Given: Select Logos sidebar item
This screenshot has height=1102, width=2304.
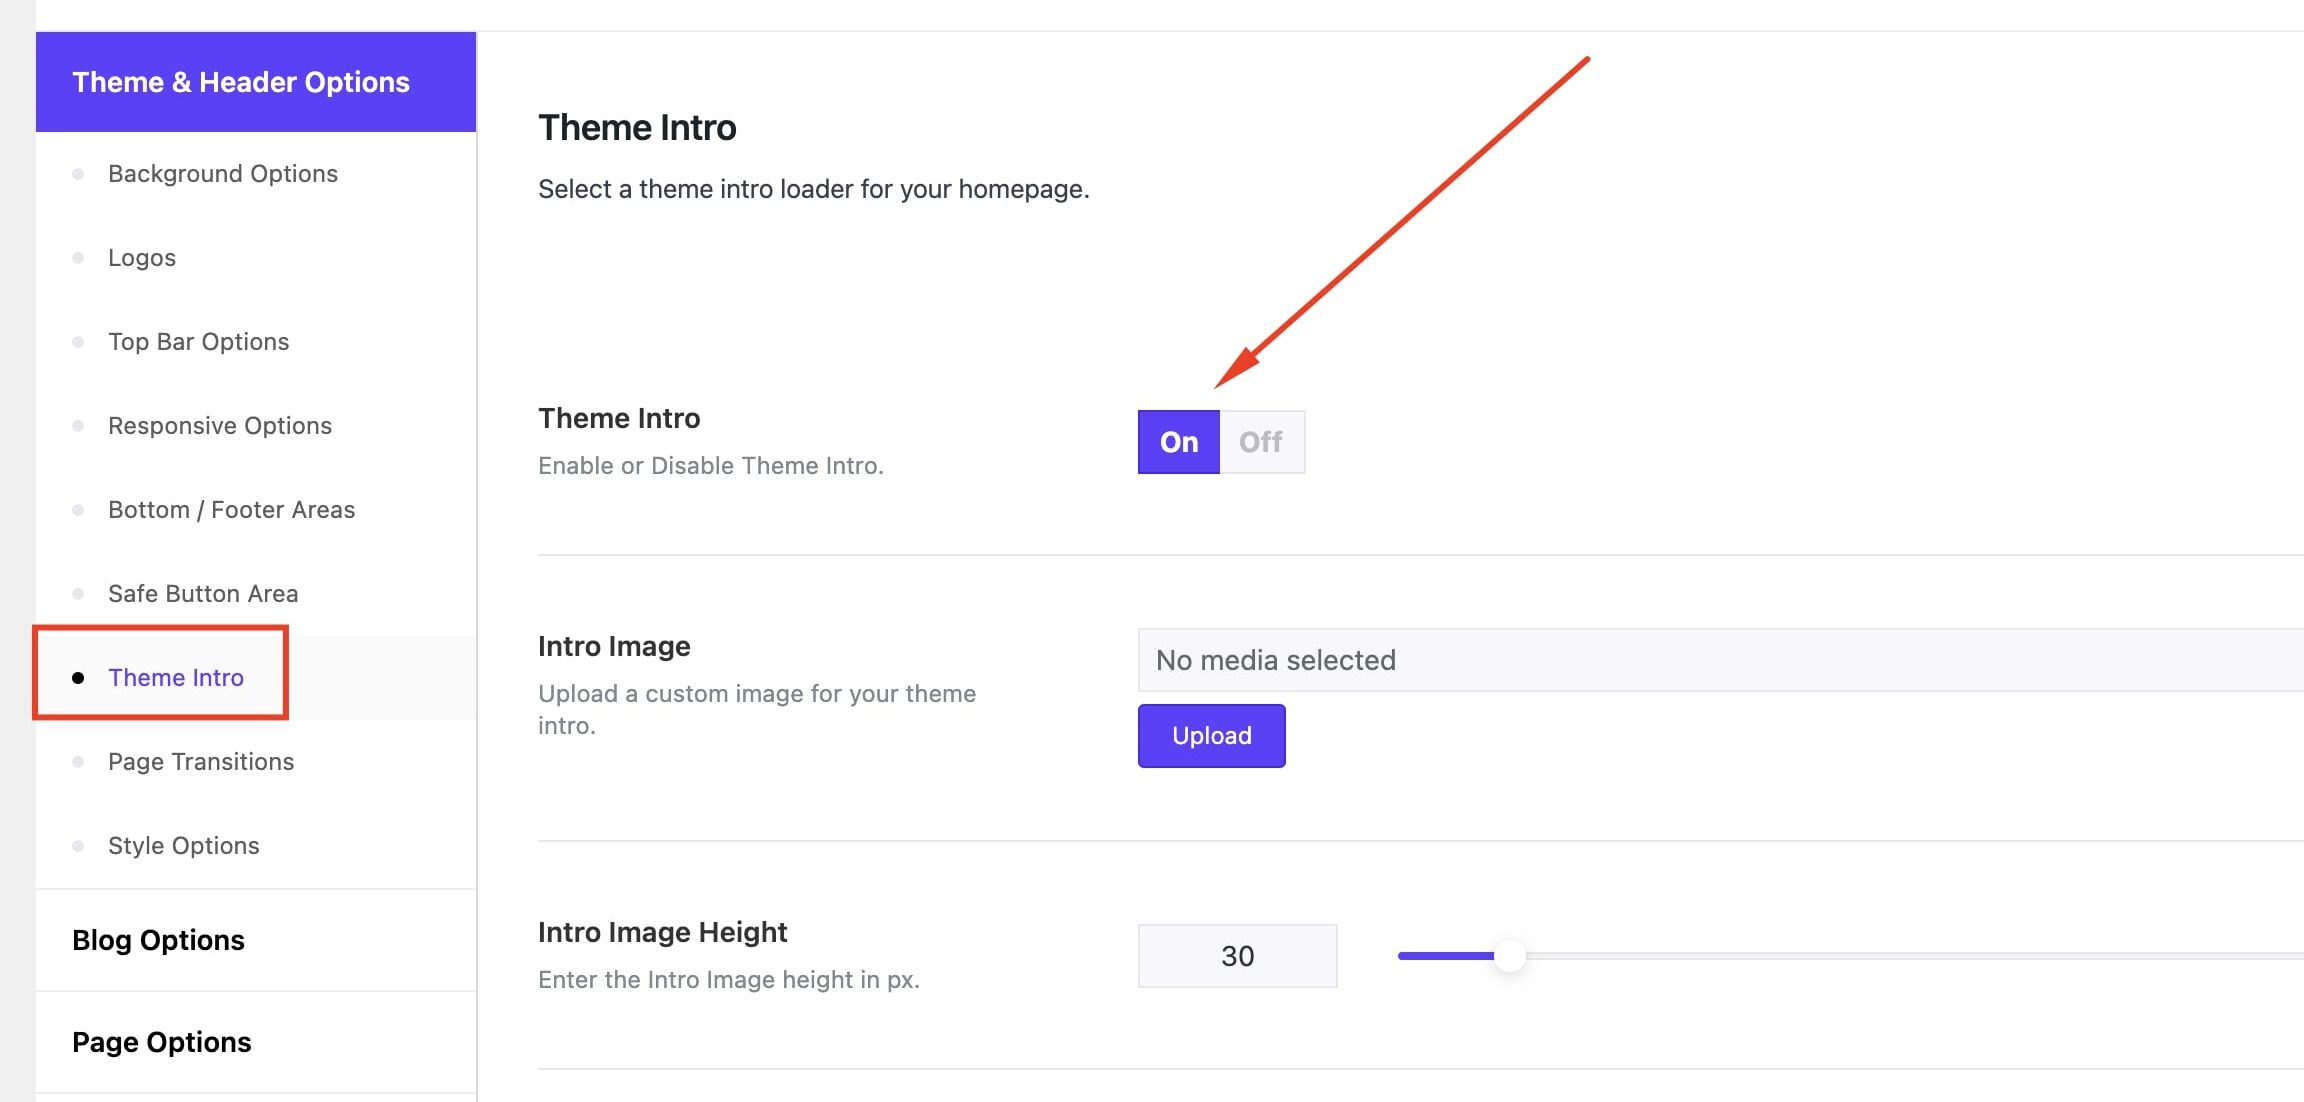Looking at the screenshot, I should 142,258.
